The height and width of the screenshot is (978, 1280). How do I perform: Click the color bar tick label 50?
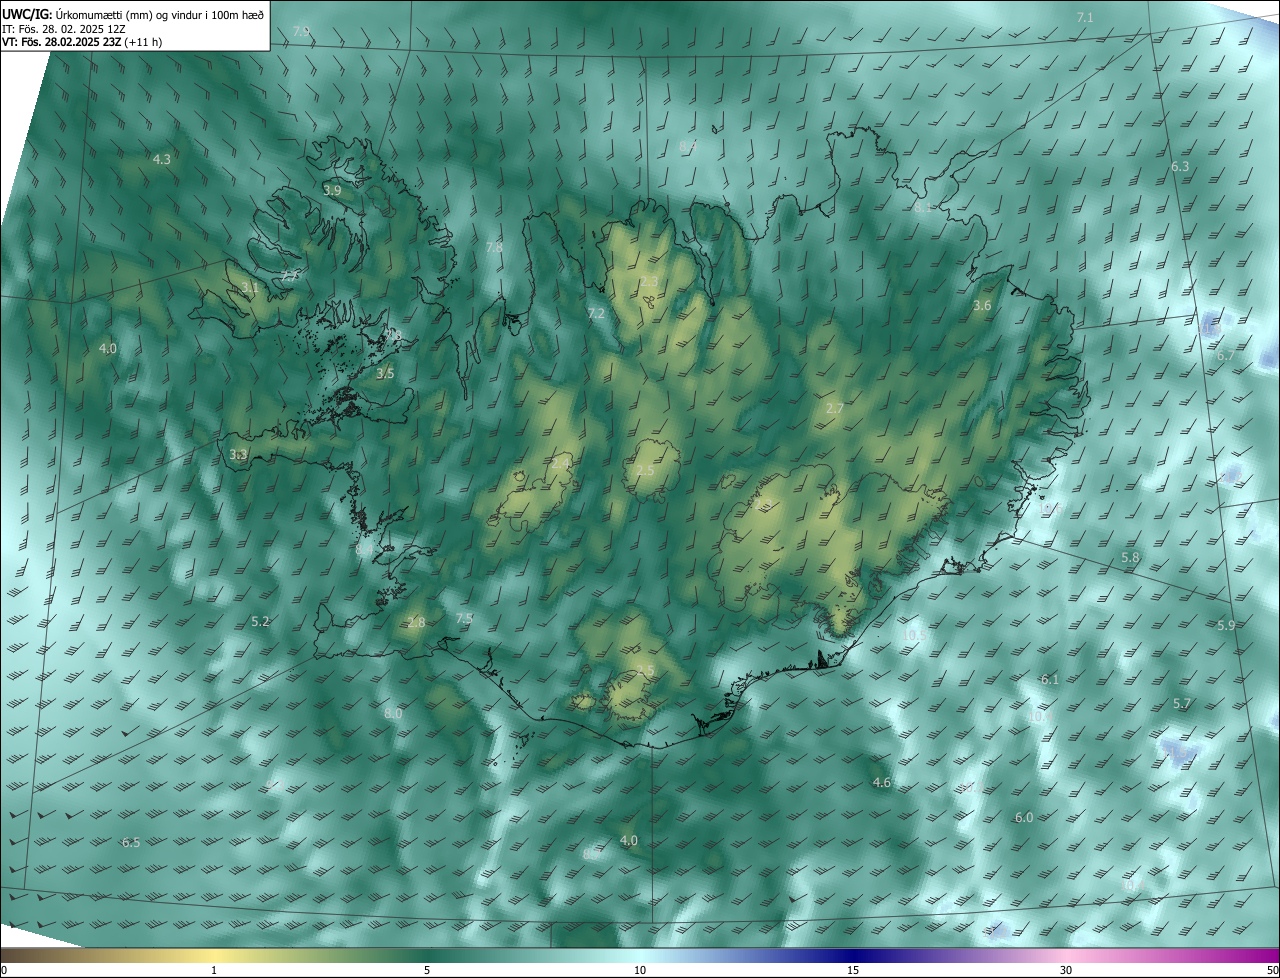click(x=1272, y=970)
